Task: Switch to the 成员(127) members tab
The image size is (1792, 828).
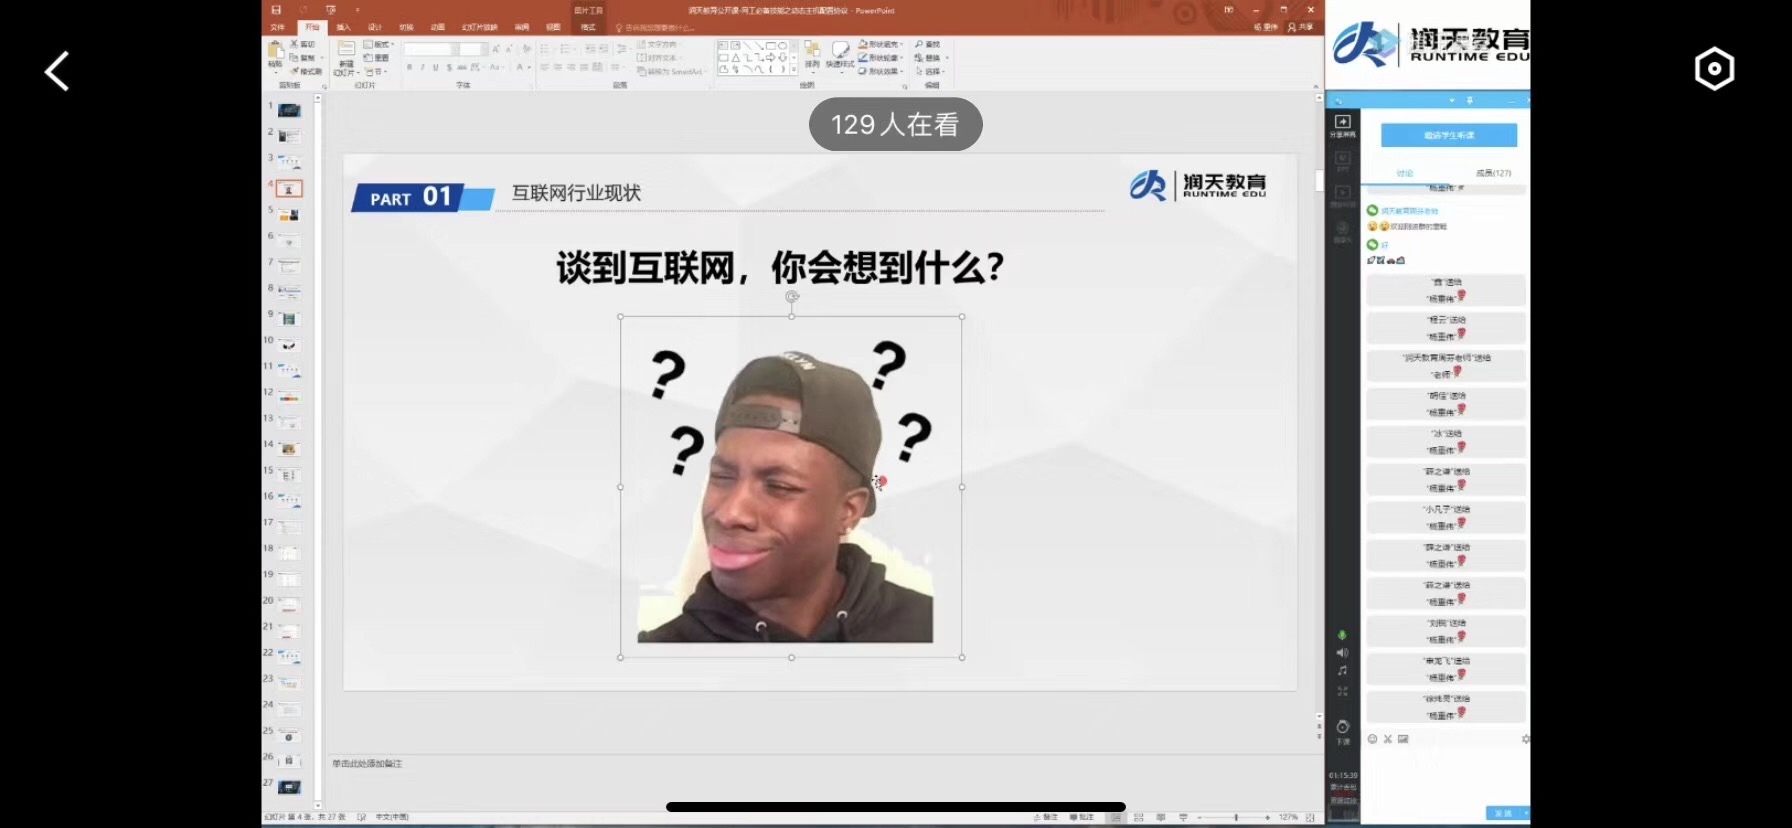Action: [x=1492, y=173]
